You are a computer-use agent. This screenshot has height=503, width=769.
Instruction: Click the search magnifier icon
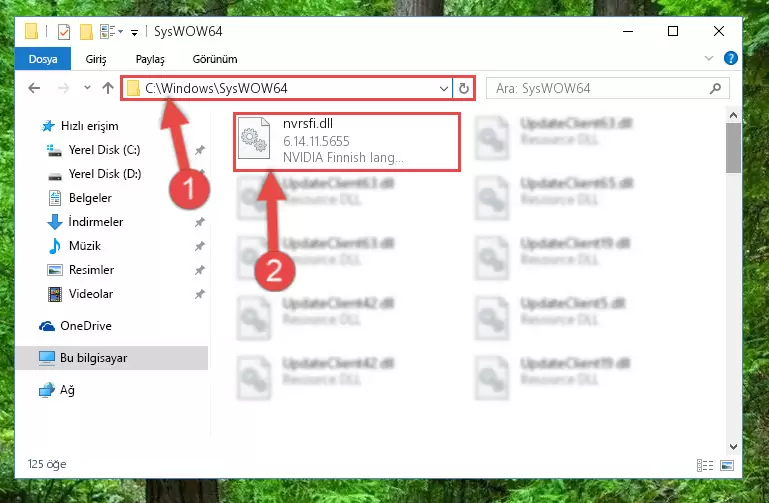click(716, 88)
